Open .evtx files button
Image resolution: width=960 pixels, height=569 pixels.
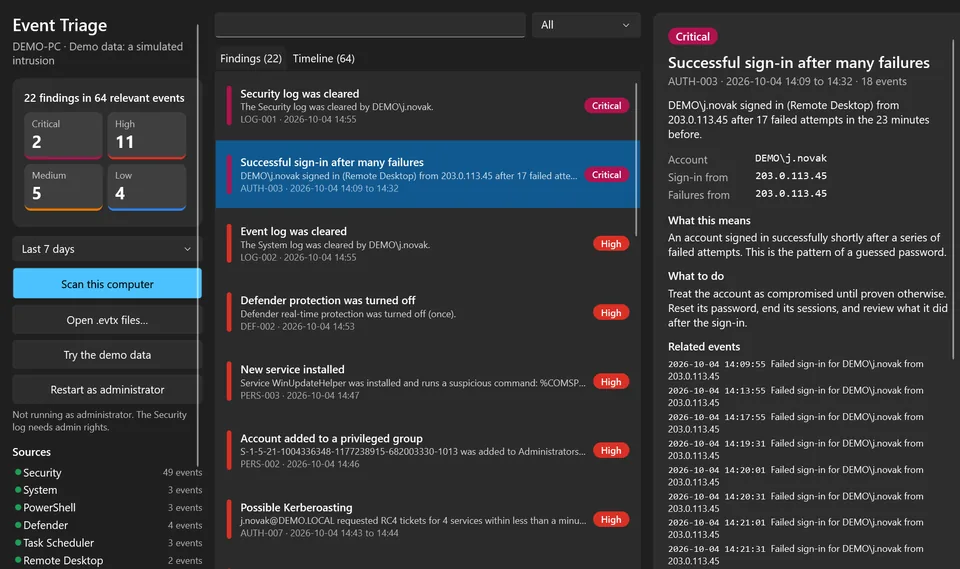107,320
